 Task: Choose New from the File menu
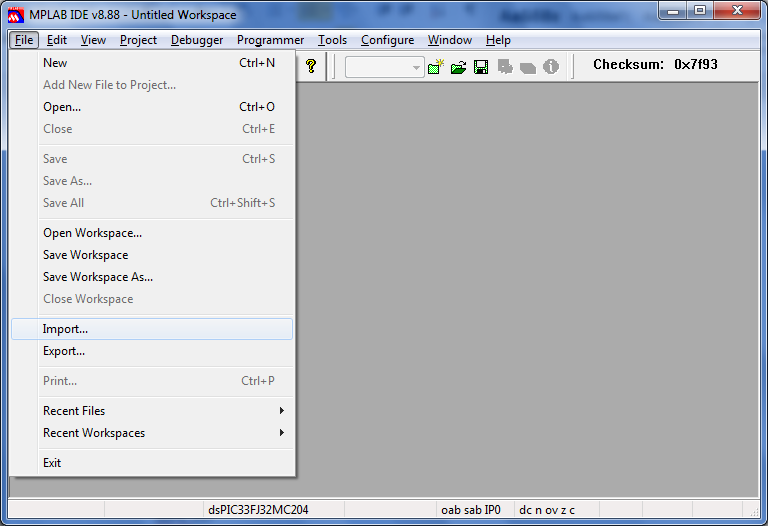click(152, 63)
